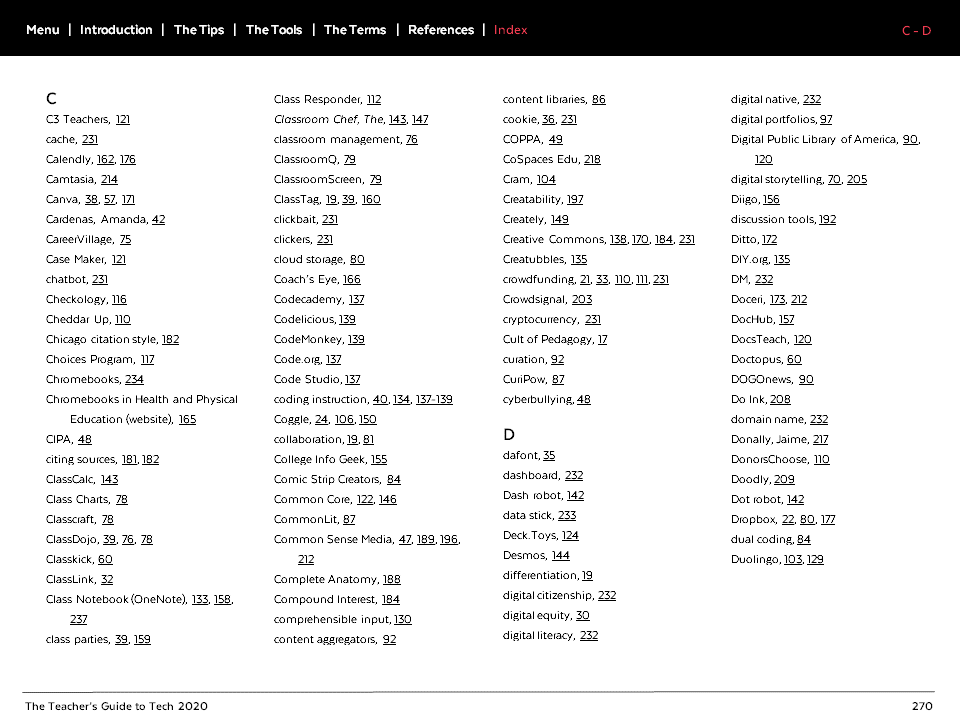
Task: Follow page 181 link for citing sources
Action: pyautogui.click(x=129, y=459)
